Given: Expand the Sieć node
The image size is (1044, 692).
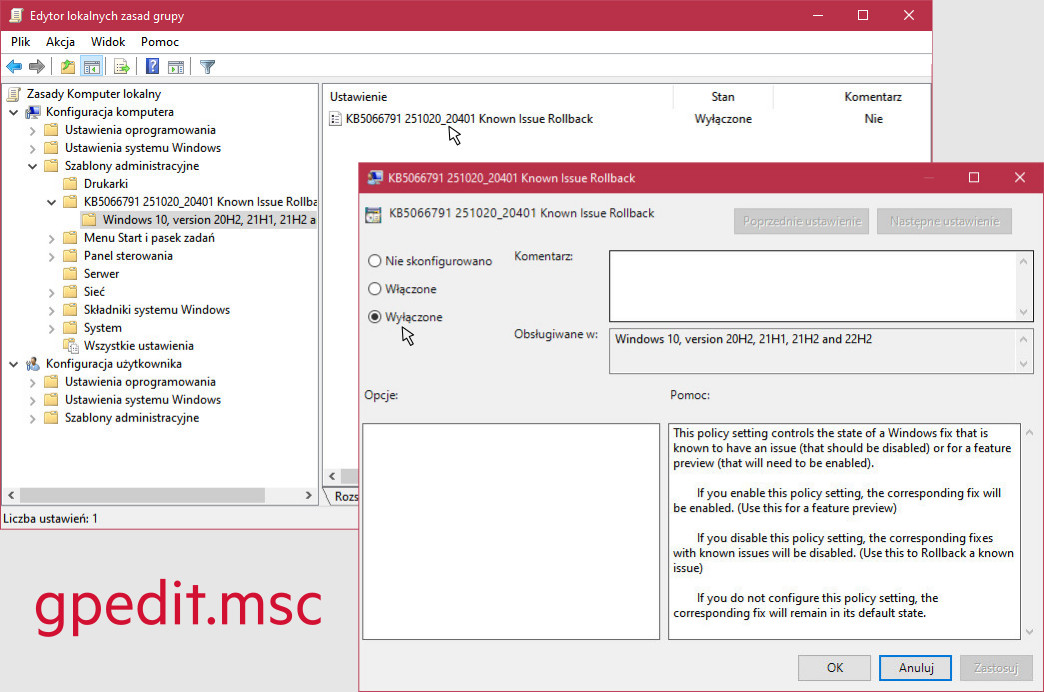Looking at the screenshot, I should coord(51,292).
